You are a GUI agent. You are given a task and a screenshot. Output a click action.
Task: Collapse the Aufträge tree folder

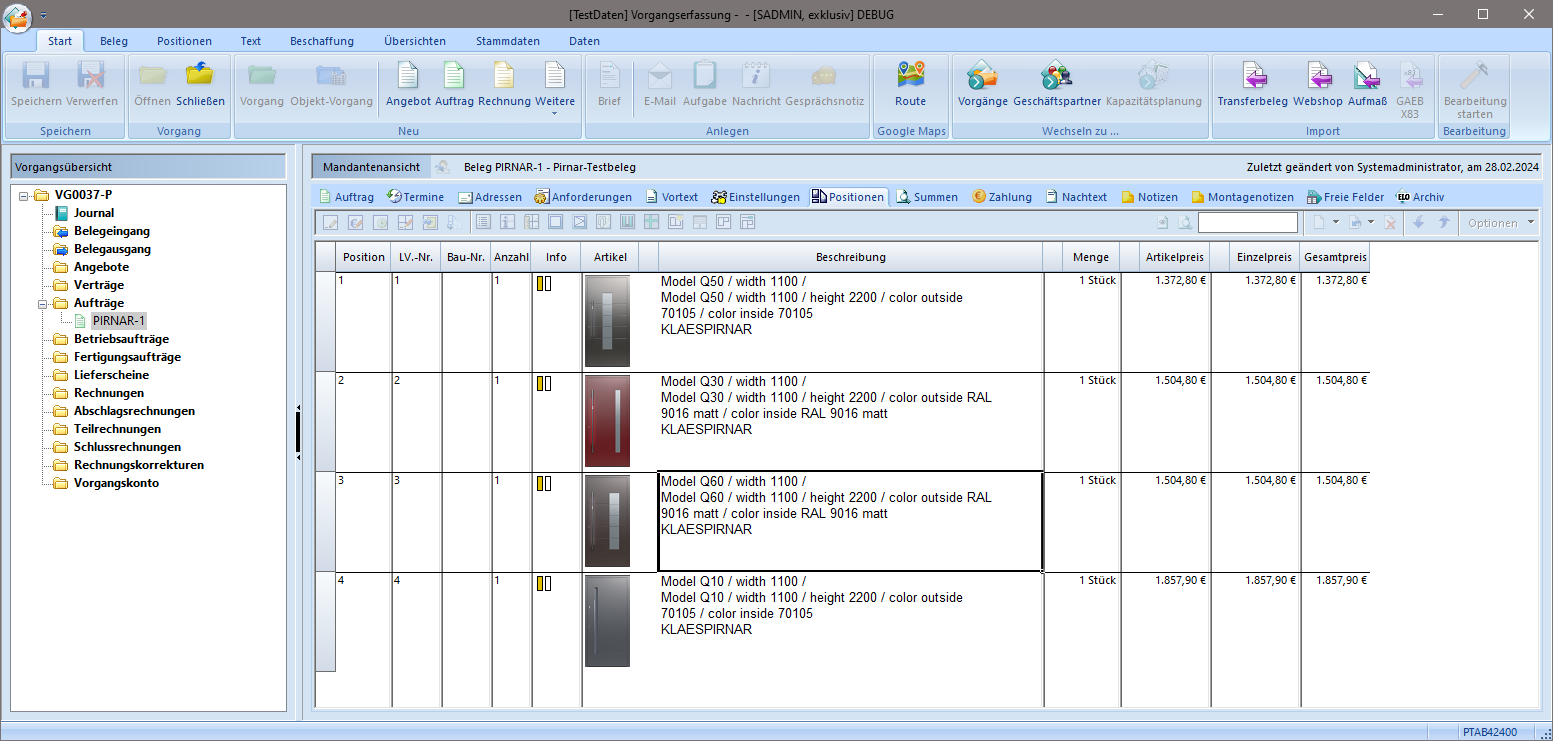43,303
